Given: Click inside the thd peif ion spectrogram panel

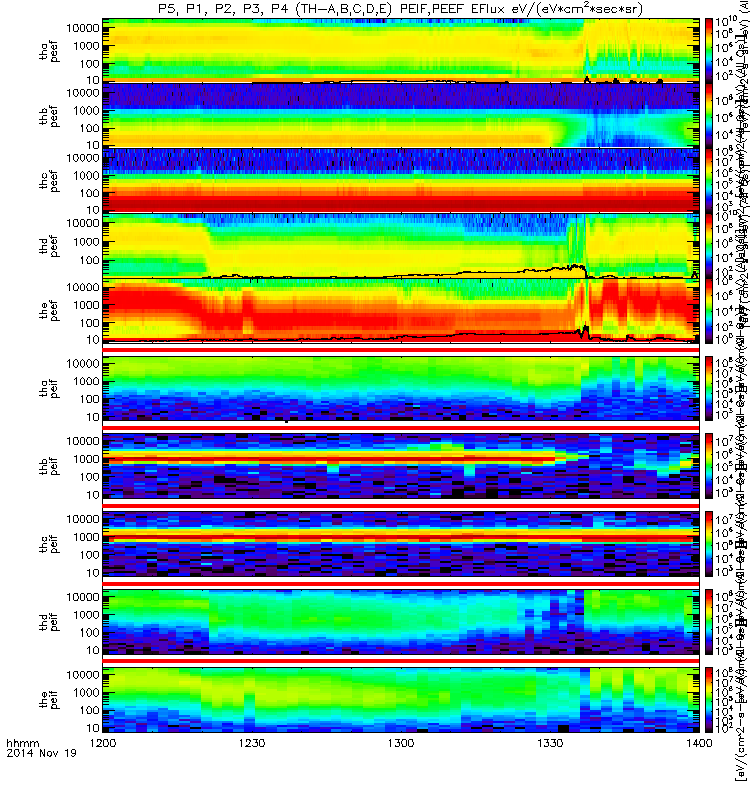Looking at the screenshot, I should [401, 621].
